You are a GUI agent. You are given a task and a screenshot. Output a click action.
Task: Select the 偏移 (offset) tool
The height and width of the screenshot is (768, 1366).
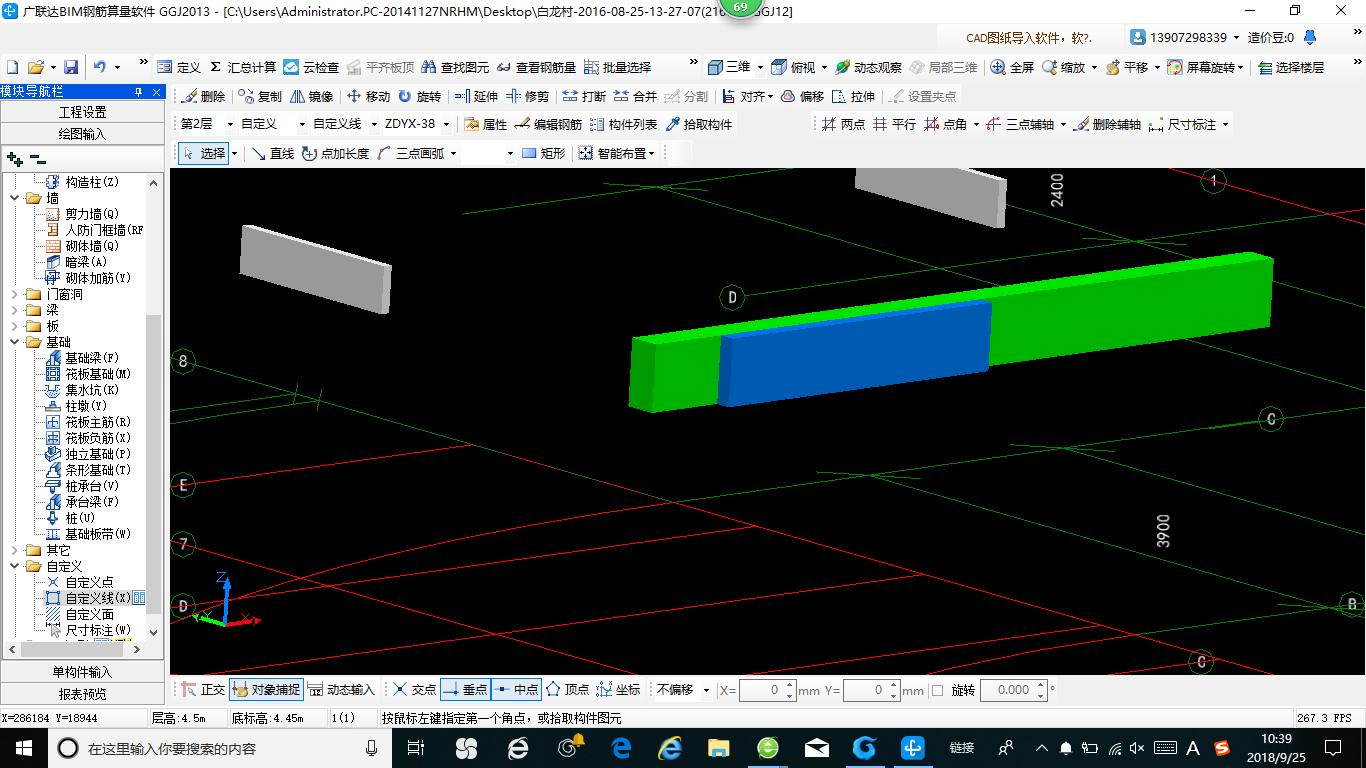point(802,97)
